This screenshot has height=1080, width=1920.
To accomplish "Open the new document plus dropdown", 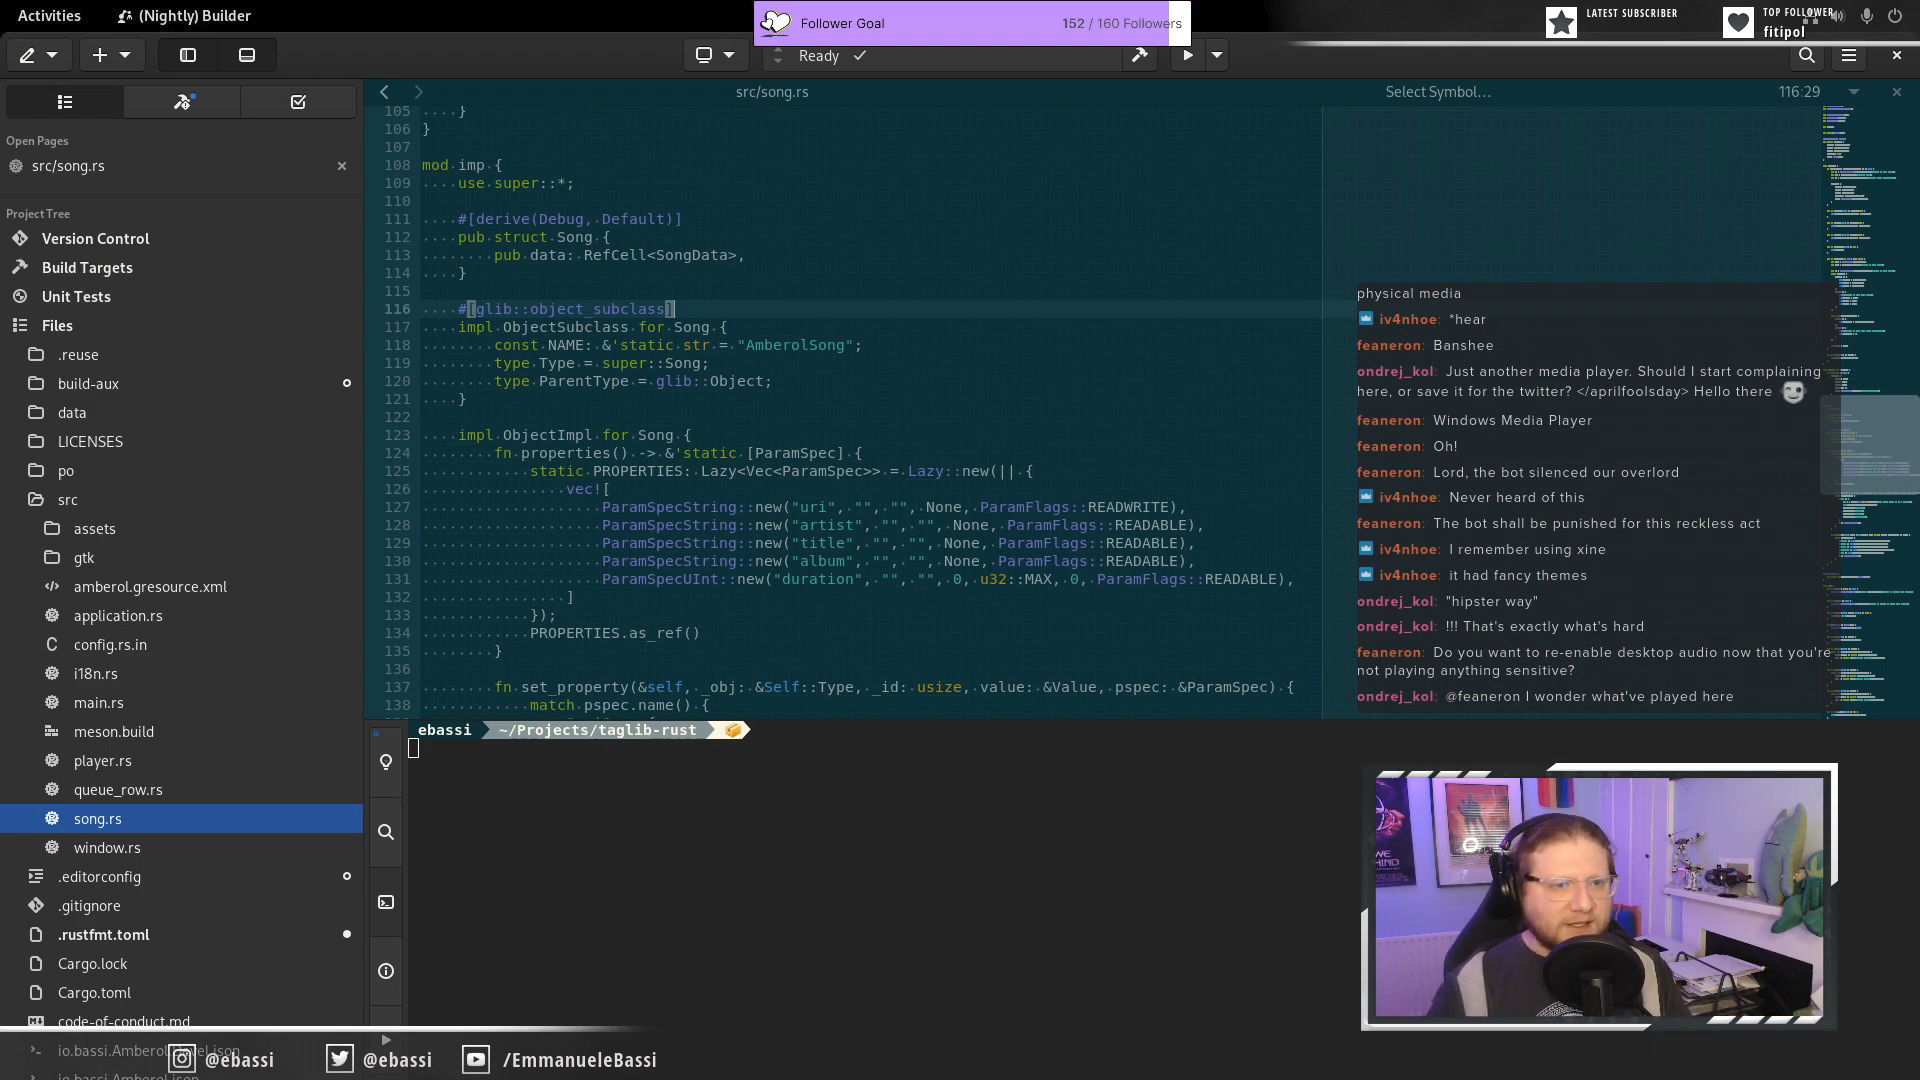I will pyautogui.click(x=112, y=56).
